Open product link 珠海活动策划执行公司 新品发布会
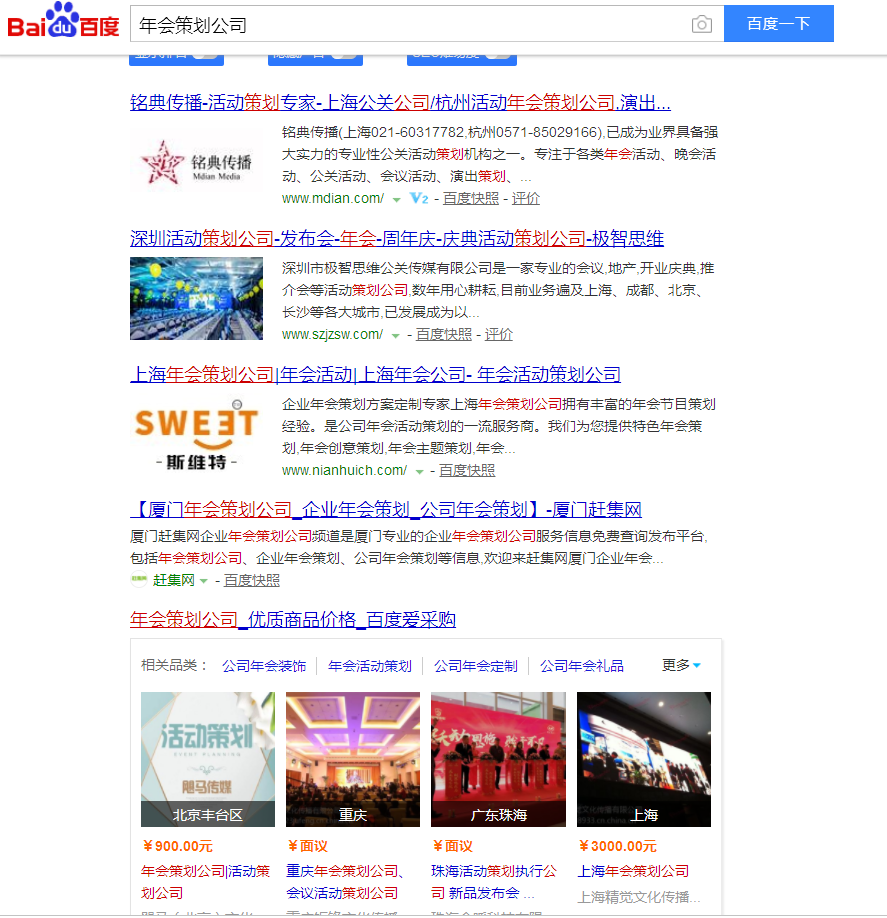 click(x=494, y=882)
